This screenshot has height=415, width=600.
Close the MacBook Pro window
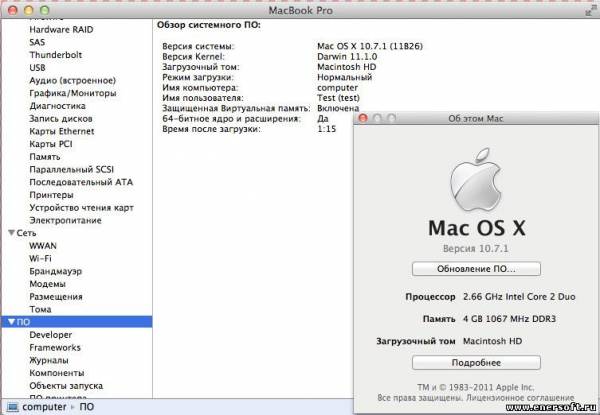13,10
